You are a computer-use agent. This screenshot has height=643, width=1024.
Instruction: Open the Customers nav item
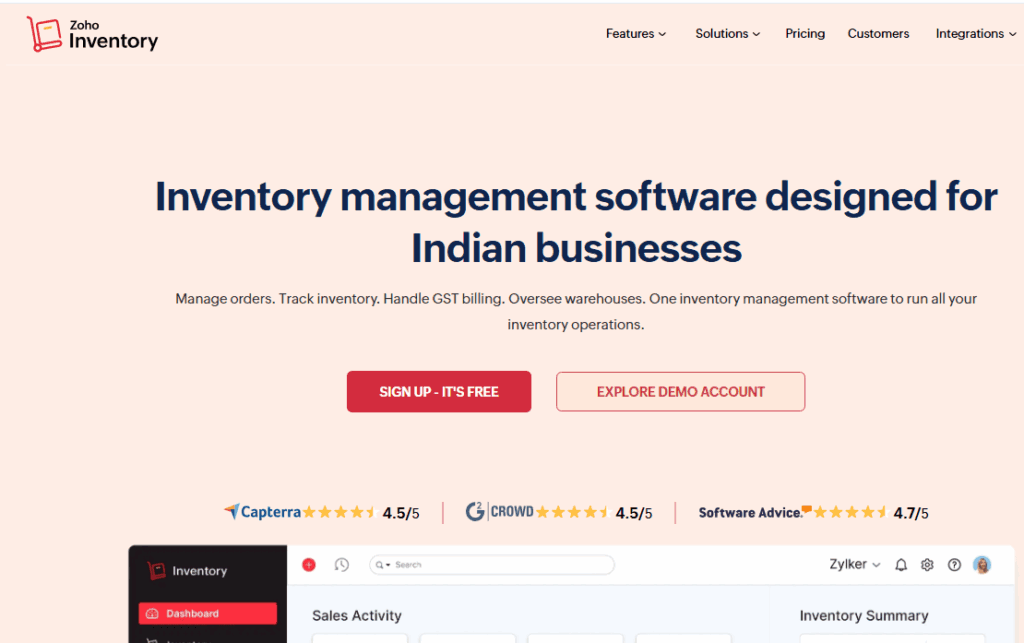(x=878, y=34)
